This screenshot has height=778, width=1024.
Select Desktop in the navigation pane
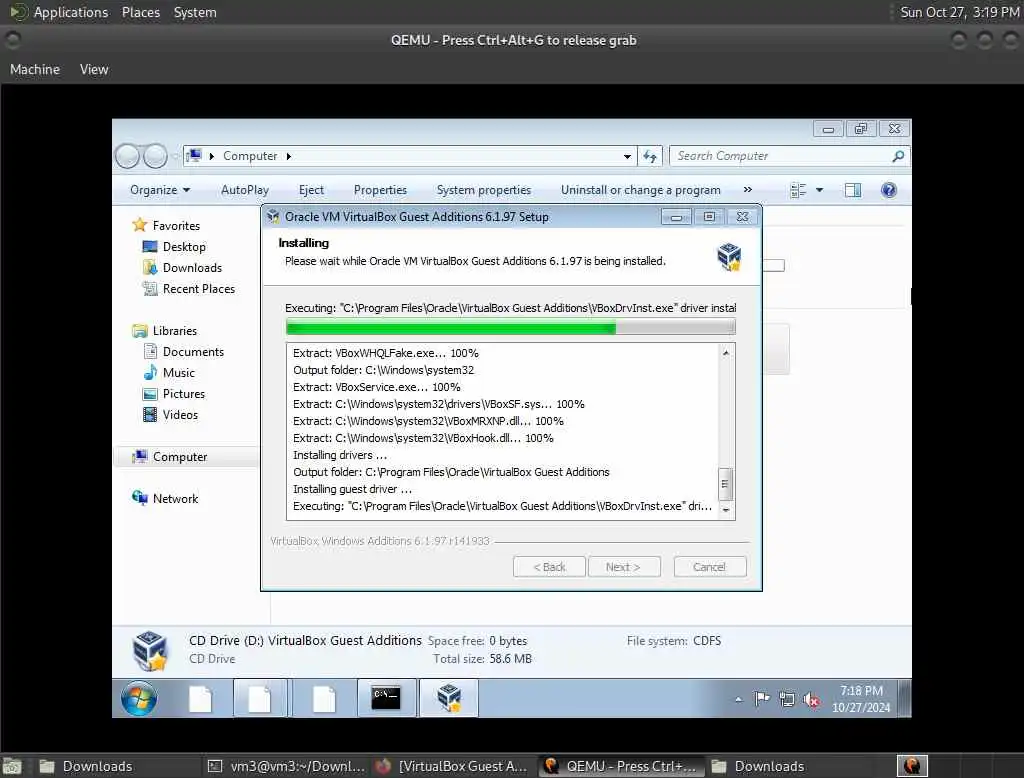[184, 247]
